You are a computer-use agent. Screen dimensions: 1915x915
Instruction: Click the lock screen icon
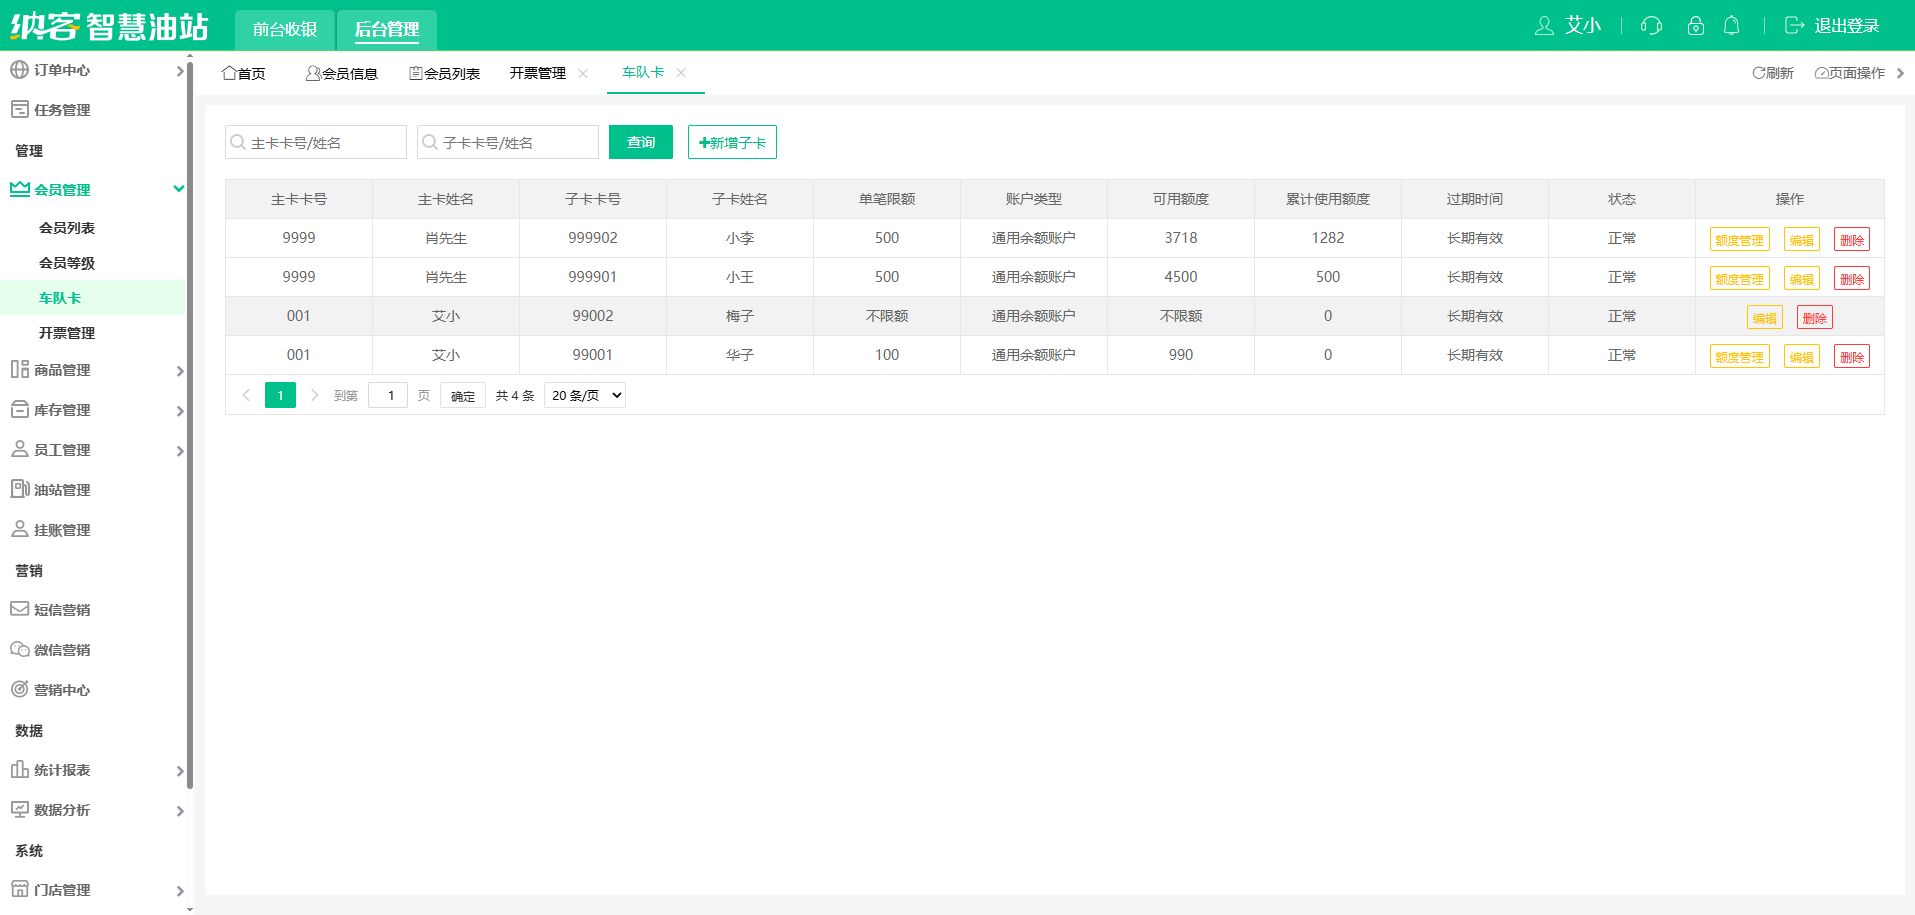[x=1695, y=26]
